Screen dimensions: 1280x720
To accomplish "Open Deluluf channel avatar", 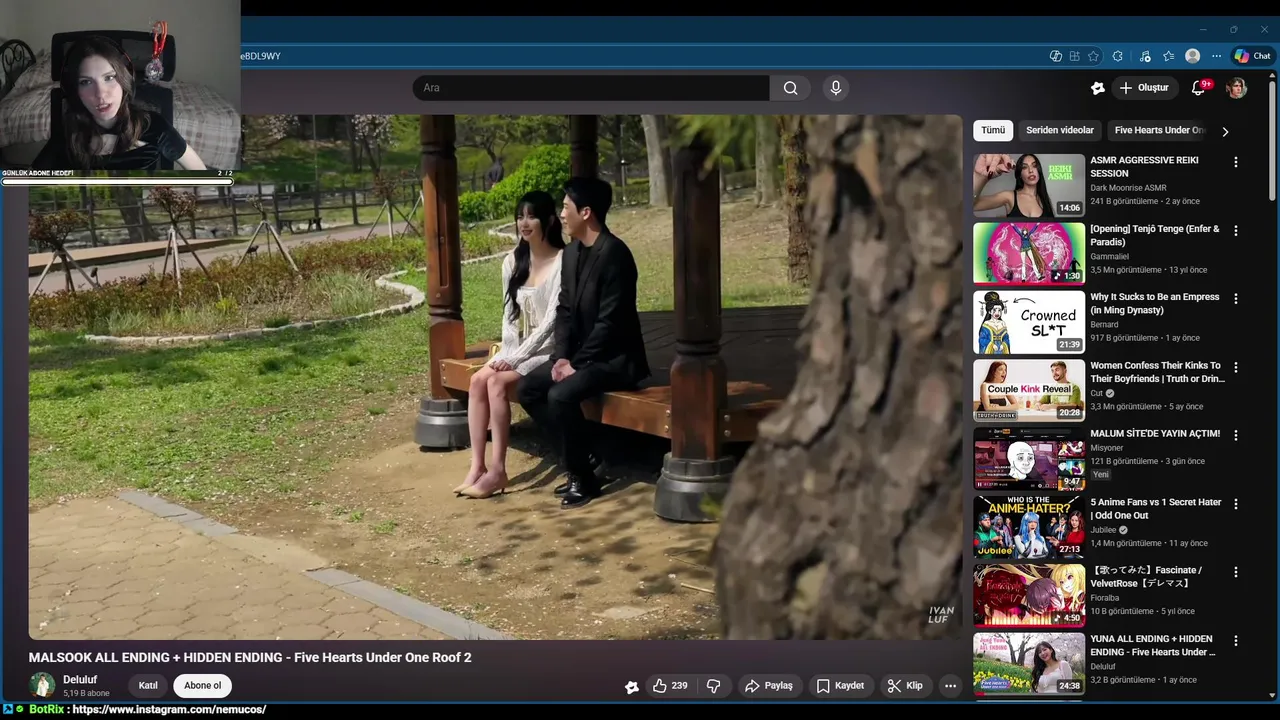I will (x=42, y=685).
